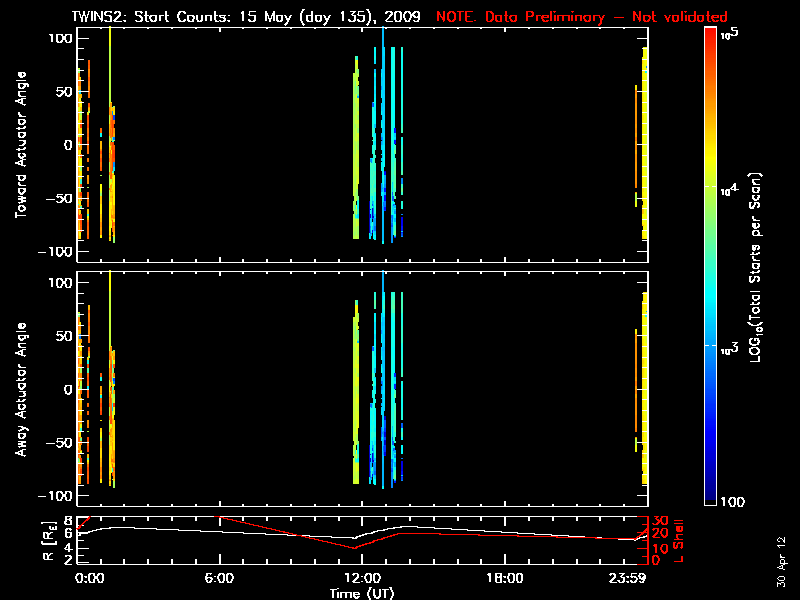Click the 'LOG10(Total Starts per Scan)' label
800x600 pixels.
(758, 270)
